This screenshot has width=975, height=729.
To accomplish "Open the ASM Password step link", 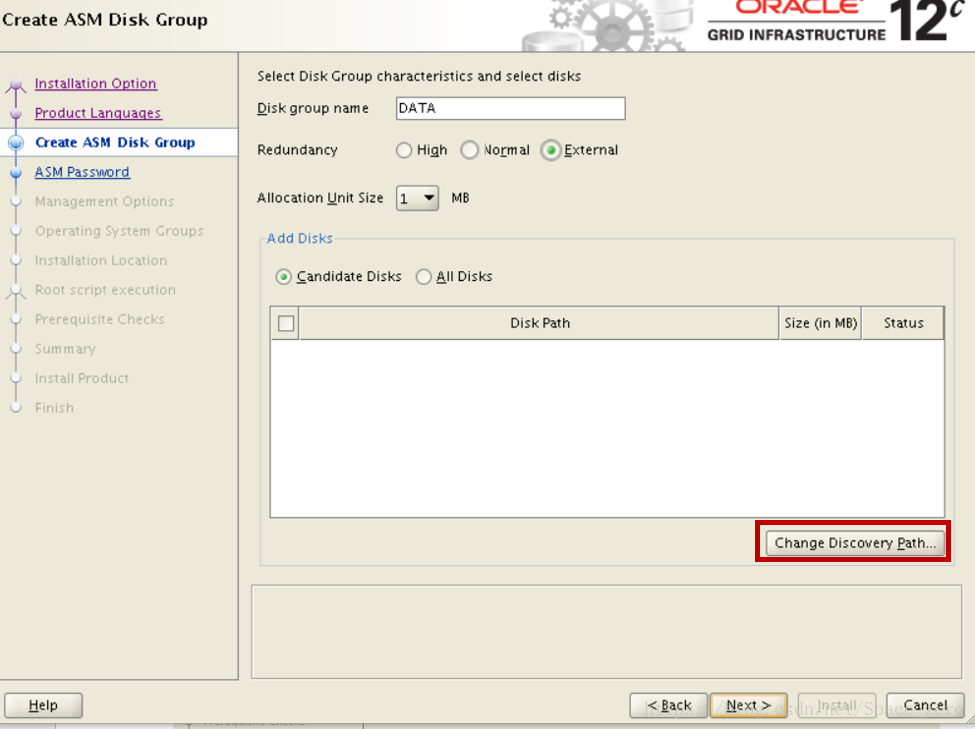I will click(x=82, y=172).
